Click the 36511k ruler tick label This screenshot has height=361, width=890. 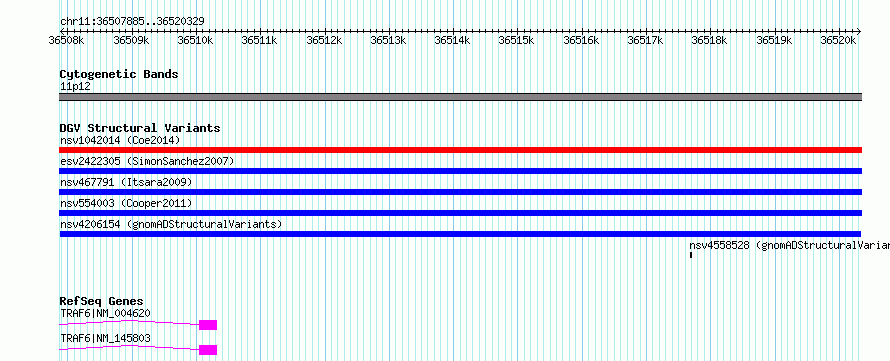259,40
